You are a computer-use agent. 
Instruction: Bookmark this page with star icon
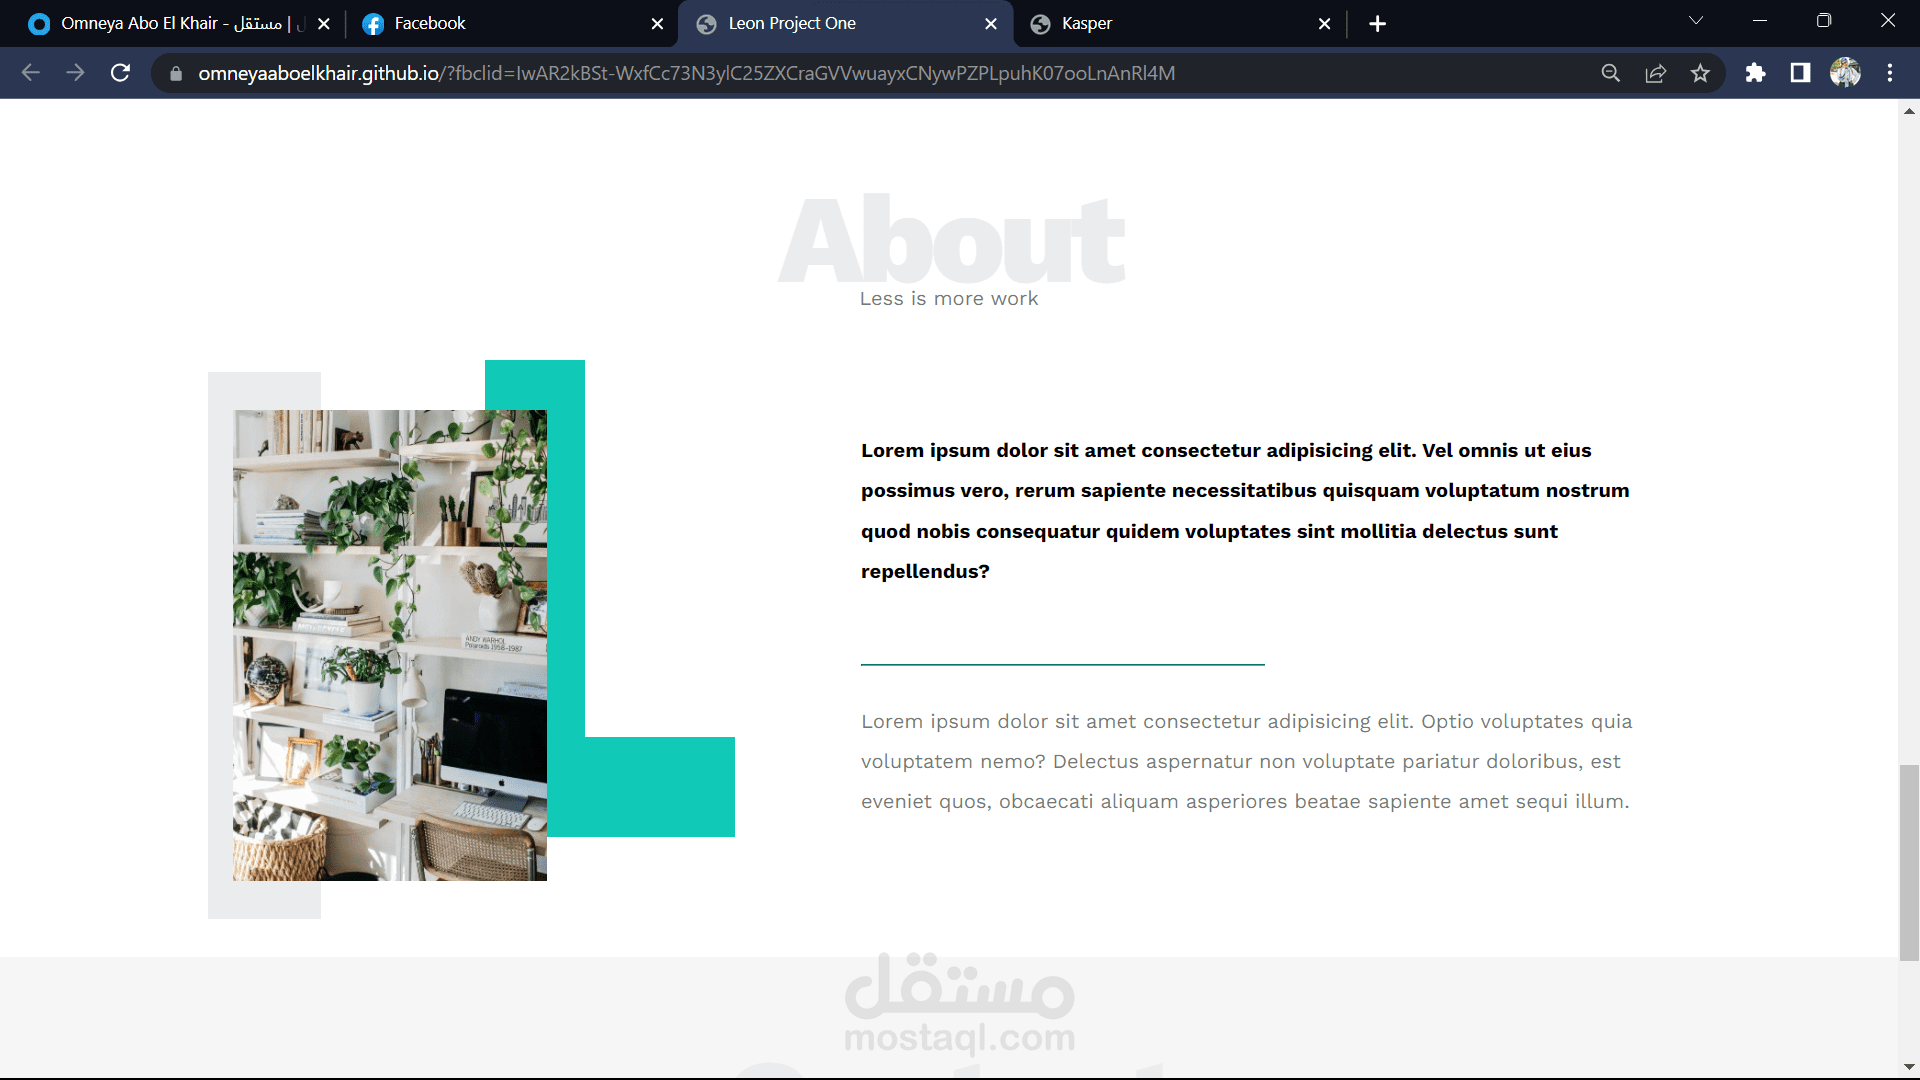point(1700,73)
